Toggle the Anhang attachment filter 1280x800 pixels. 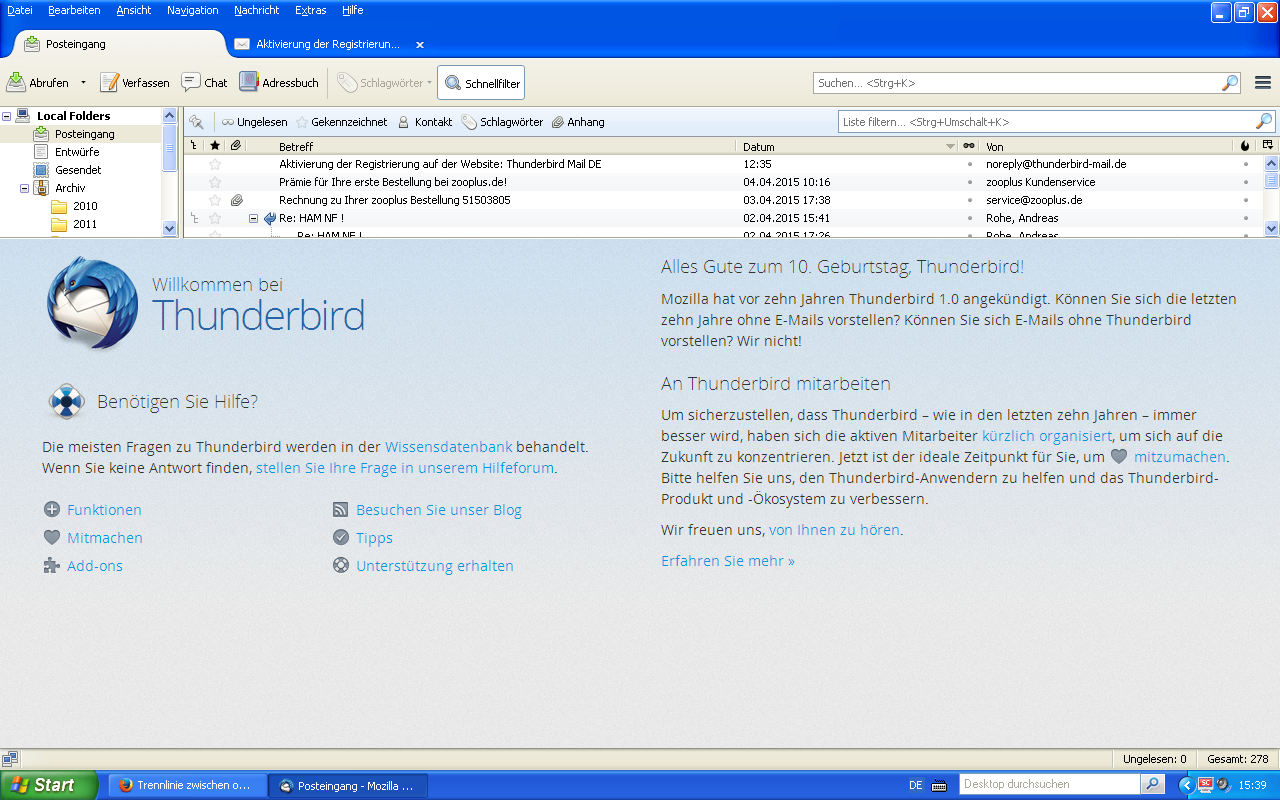pos(578,122)
